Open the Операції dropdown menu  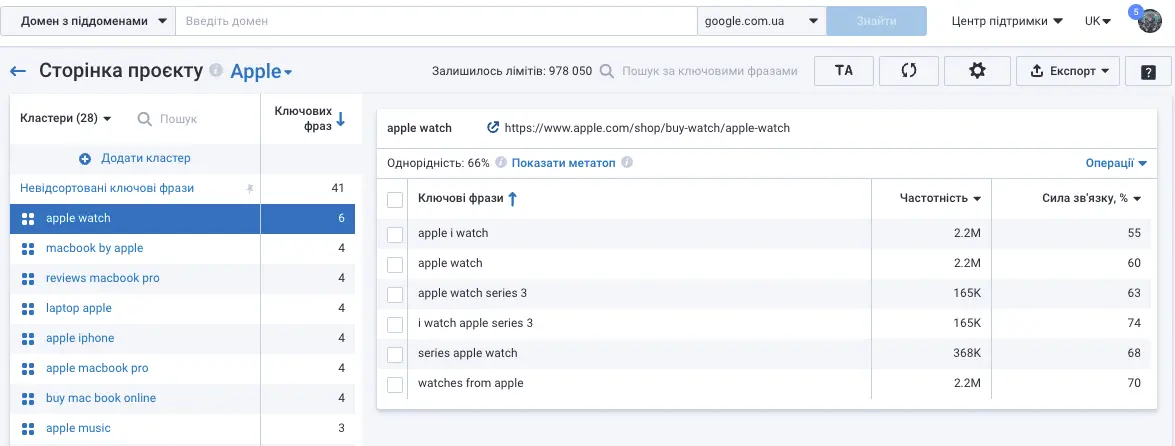1115,163
